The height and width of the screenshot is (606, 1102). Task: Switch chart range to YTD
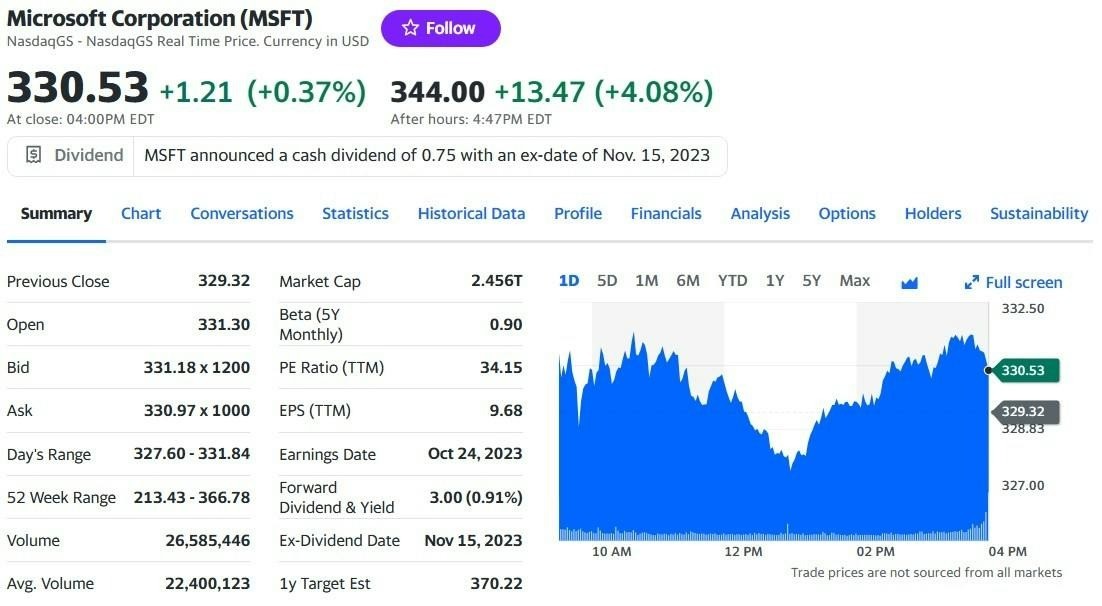coord(733,281)
